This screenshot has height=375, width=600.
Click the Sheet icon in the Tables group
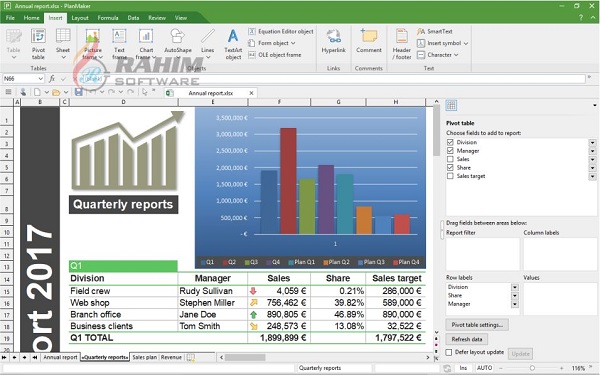63,37
